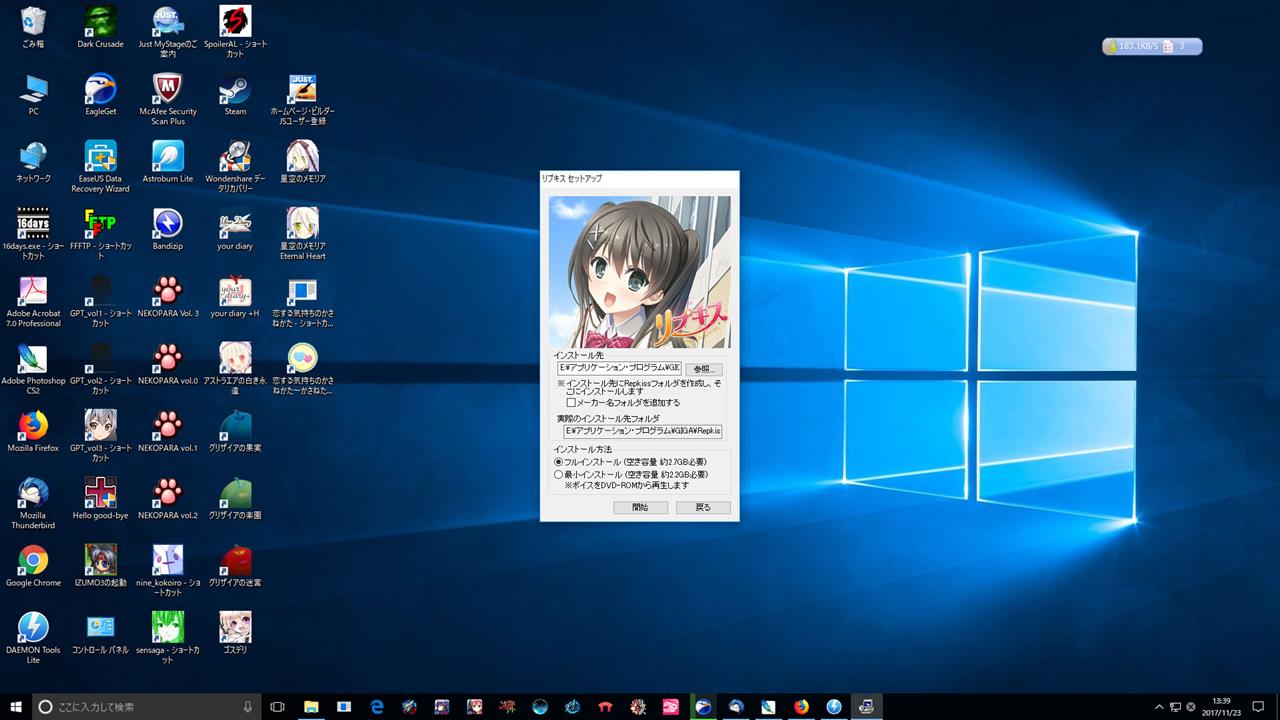Switch to the setup installer taskbar item
Viewport: 1280px width, 720px height.
coord(866,706)
